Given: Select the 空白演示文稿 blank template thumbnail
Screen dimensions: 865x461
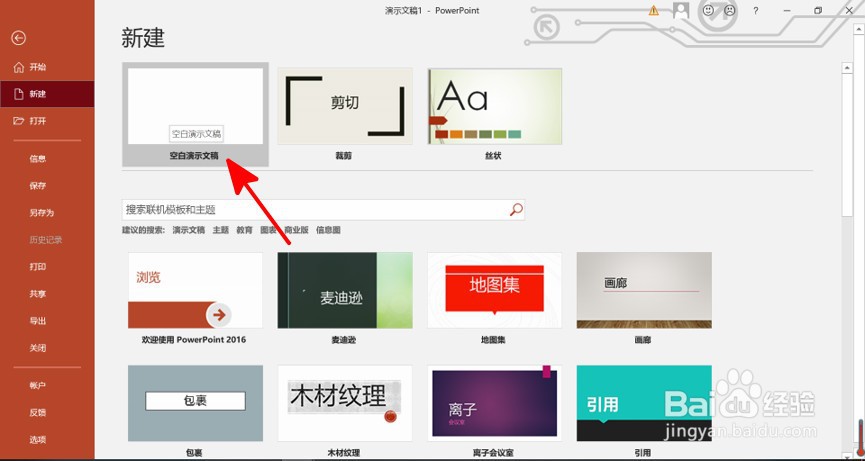Looking at the screenshot, I should click(195, 106).
